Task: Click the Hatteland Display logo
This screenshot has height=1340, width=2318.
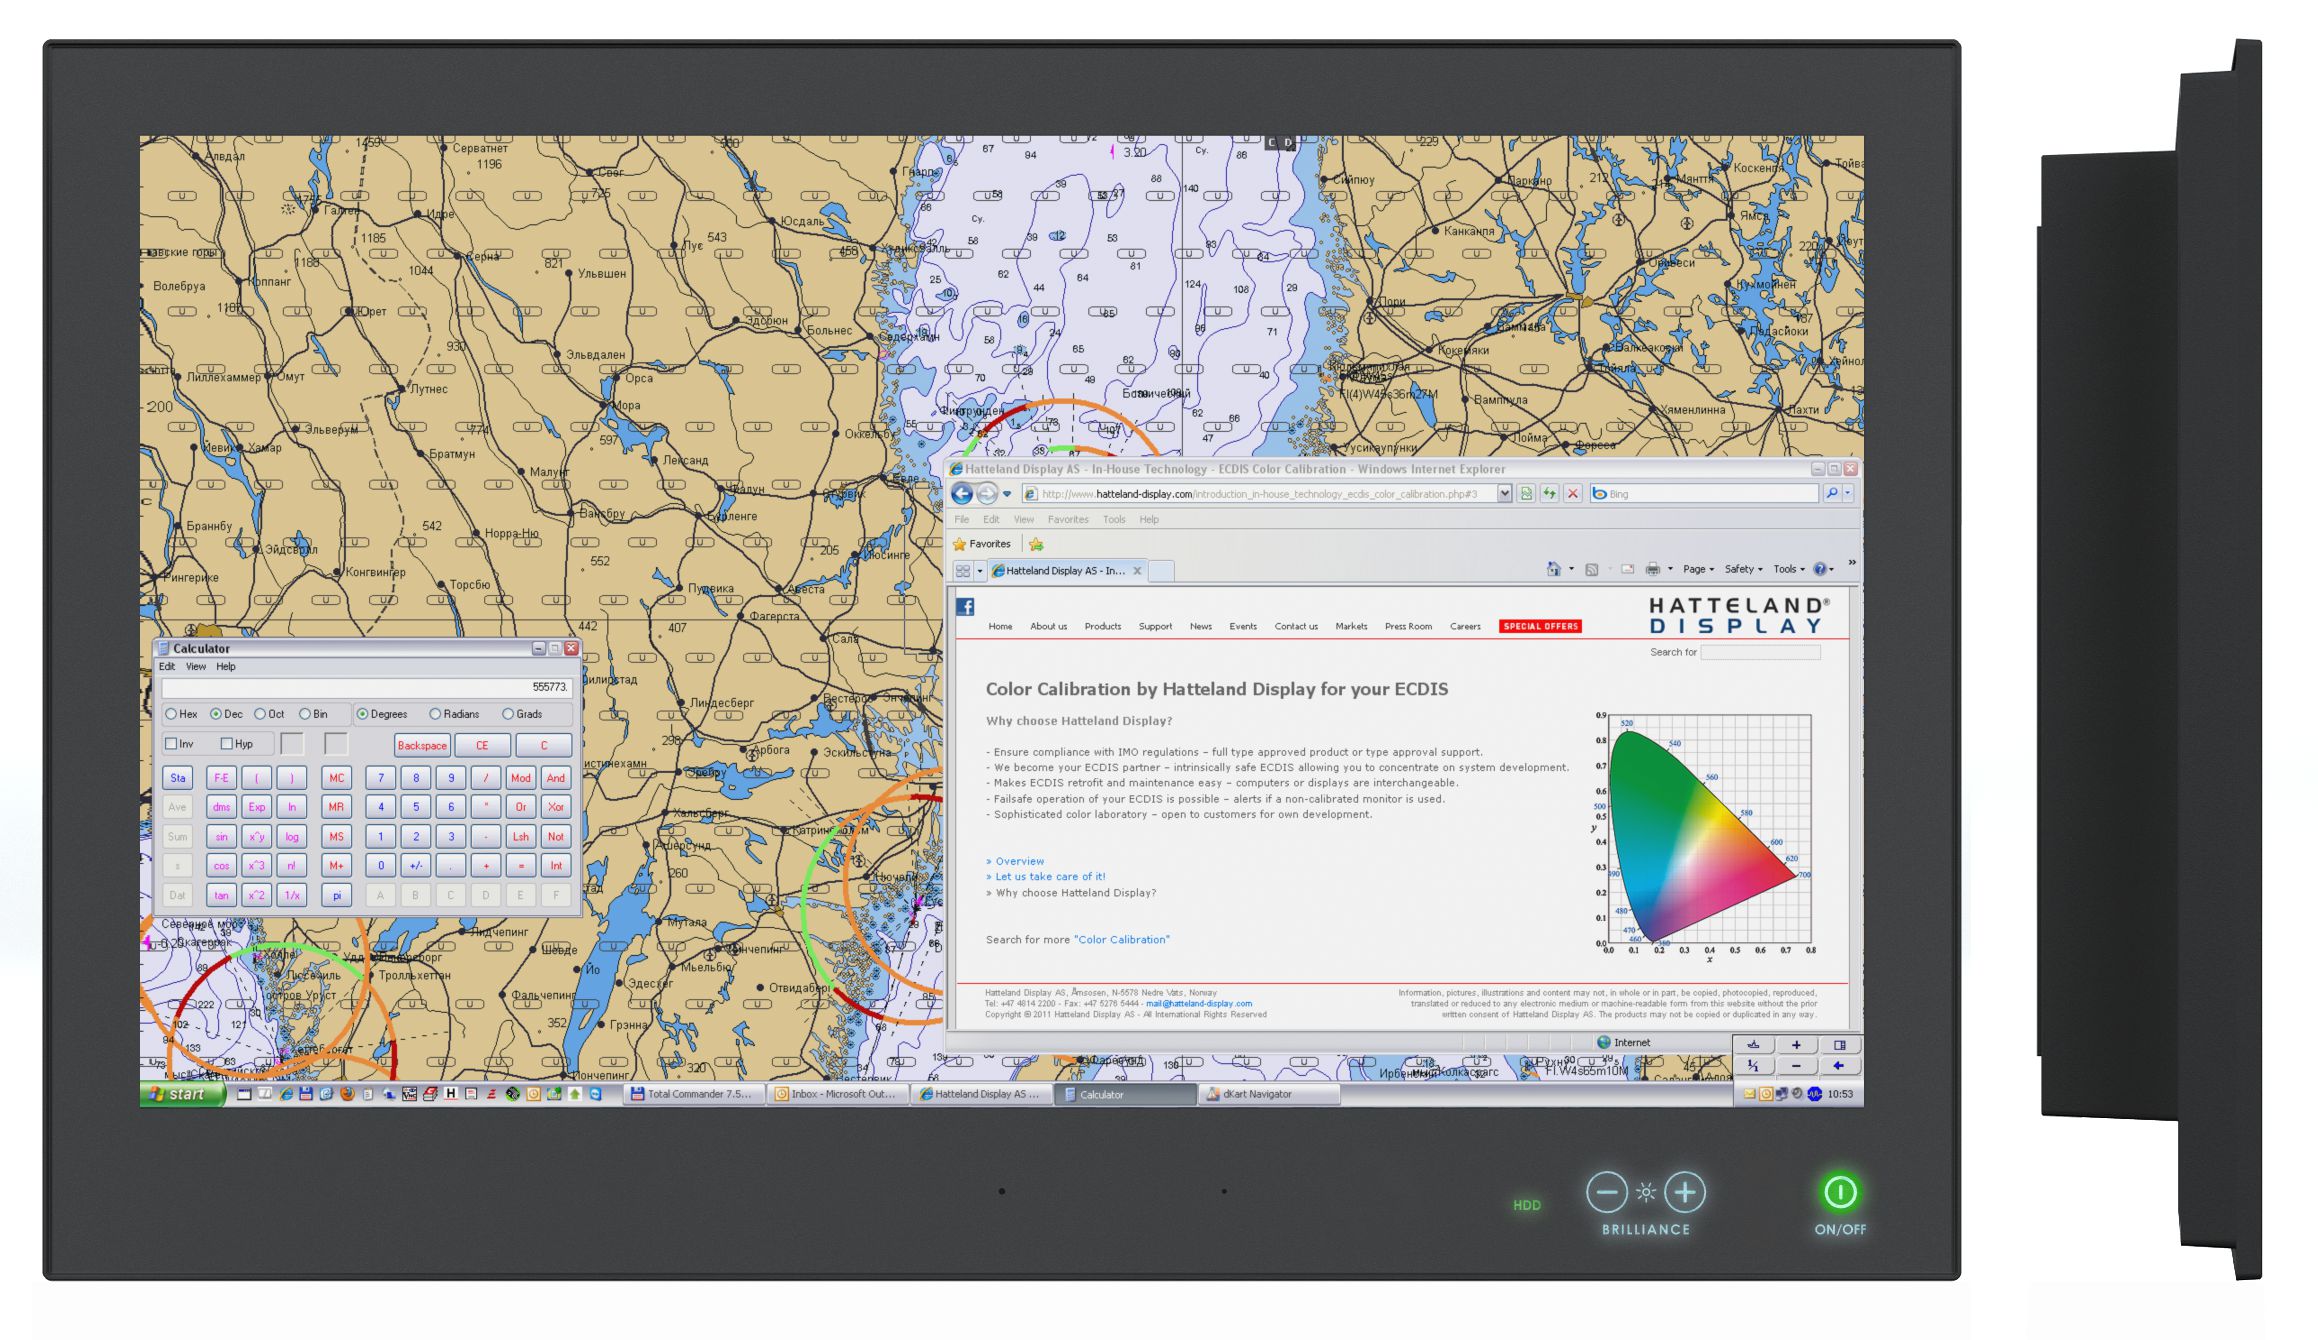Action: [1739, 615]
